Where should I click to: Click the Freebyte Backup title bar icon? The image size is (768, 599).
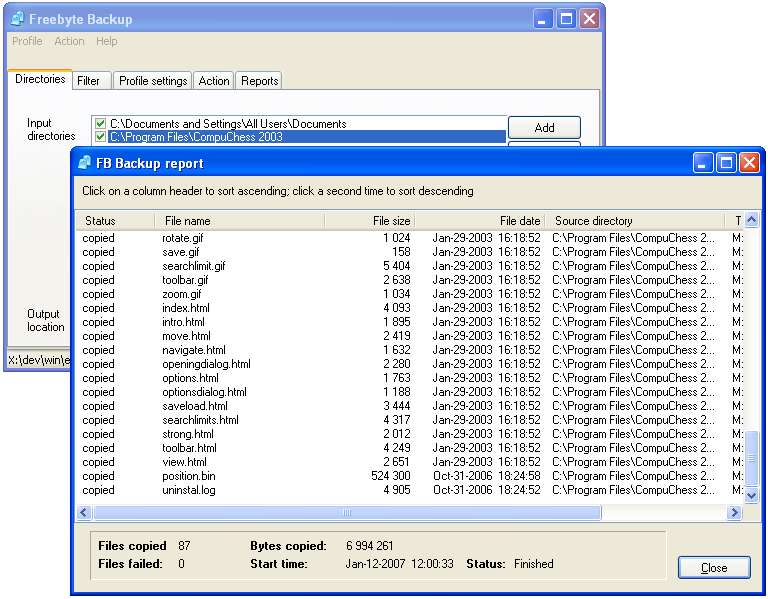coord(17,19)
